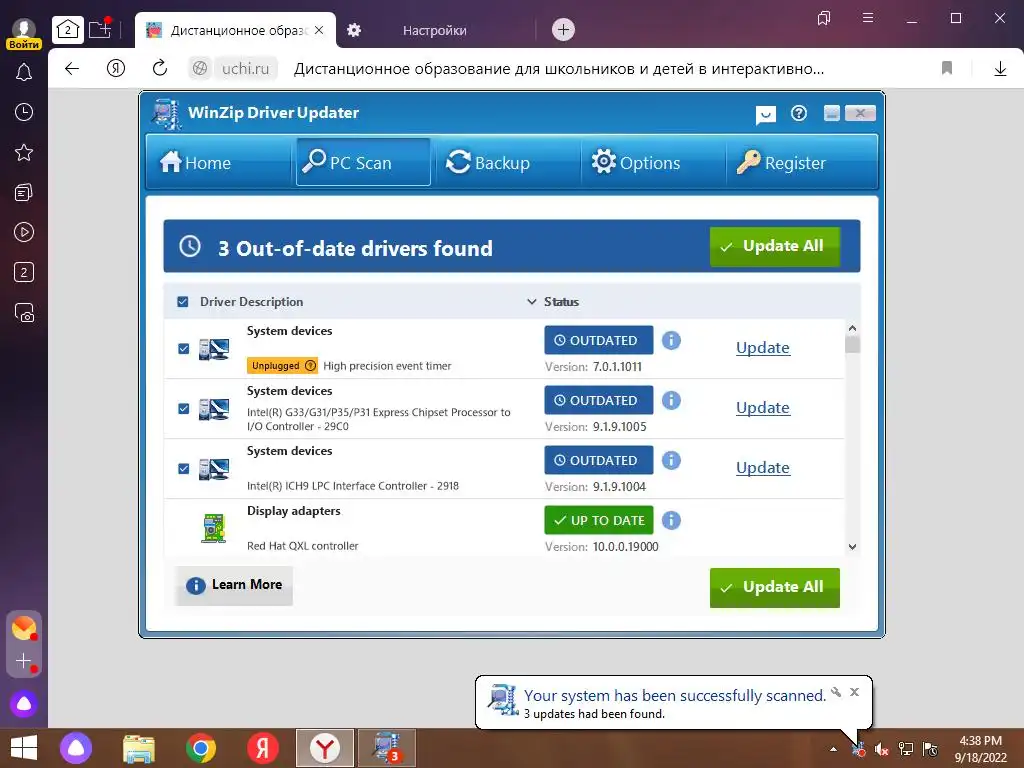Open a new browser tab

(563, 29)
